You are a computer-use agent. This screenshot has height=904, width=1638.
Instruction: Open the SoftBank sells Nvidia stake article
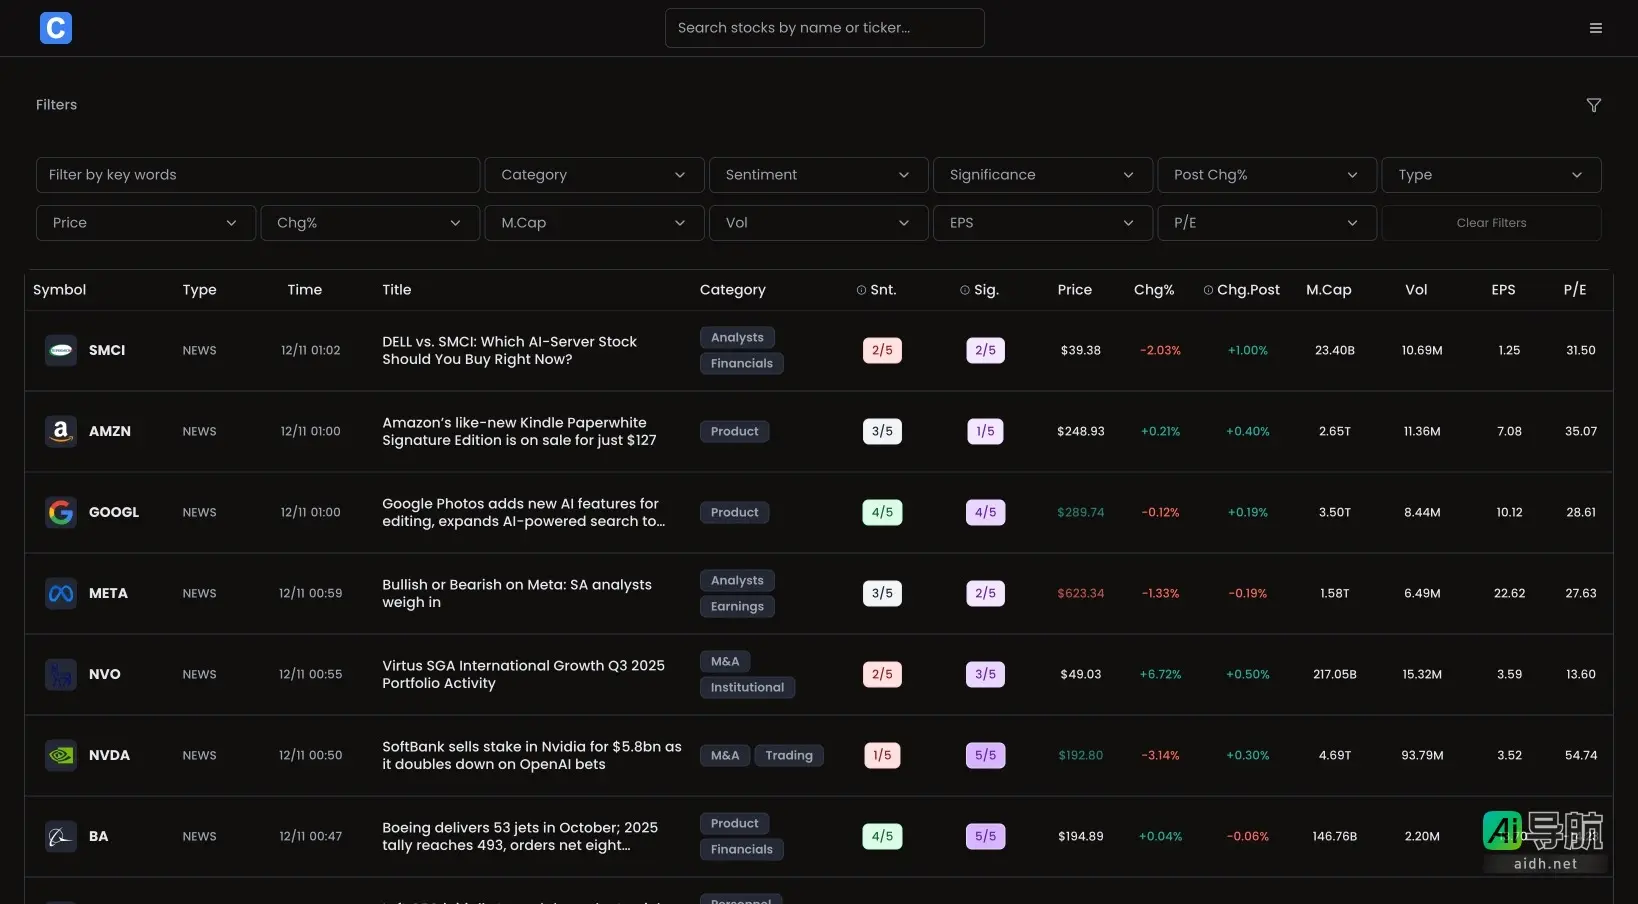click(x=531, y=756)
